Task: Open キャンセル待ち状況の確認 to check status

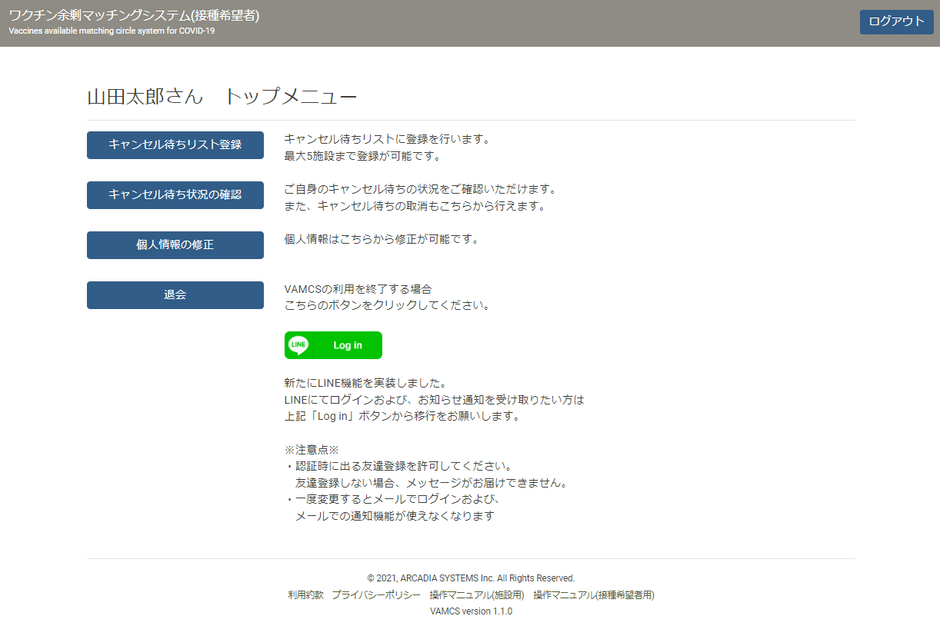Action: pyautogui.click(x=175, y=195)
